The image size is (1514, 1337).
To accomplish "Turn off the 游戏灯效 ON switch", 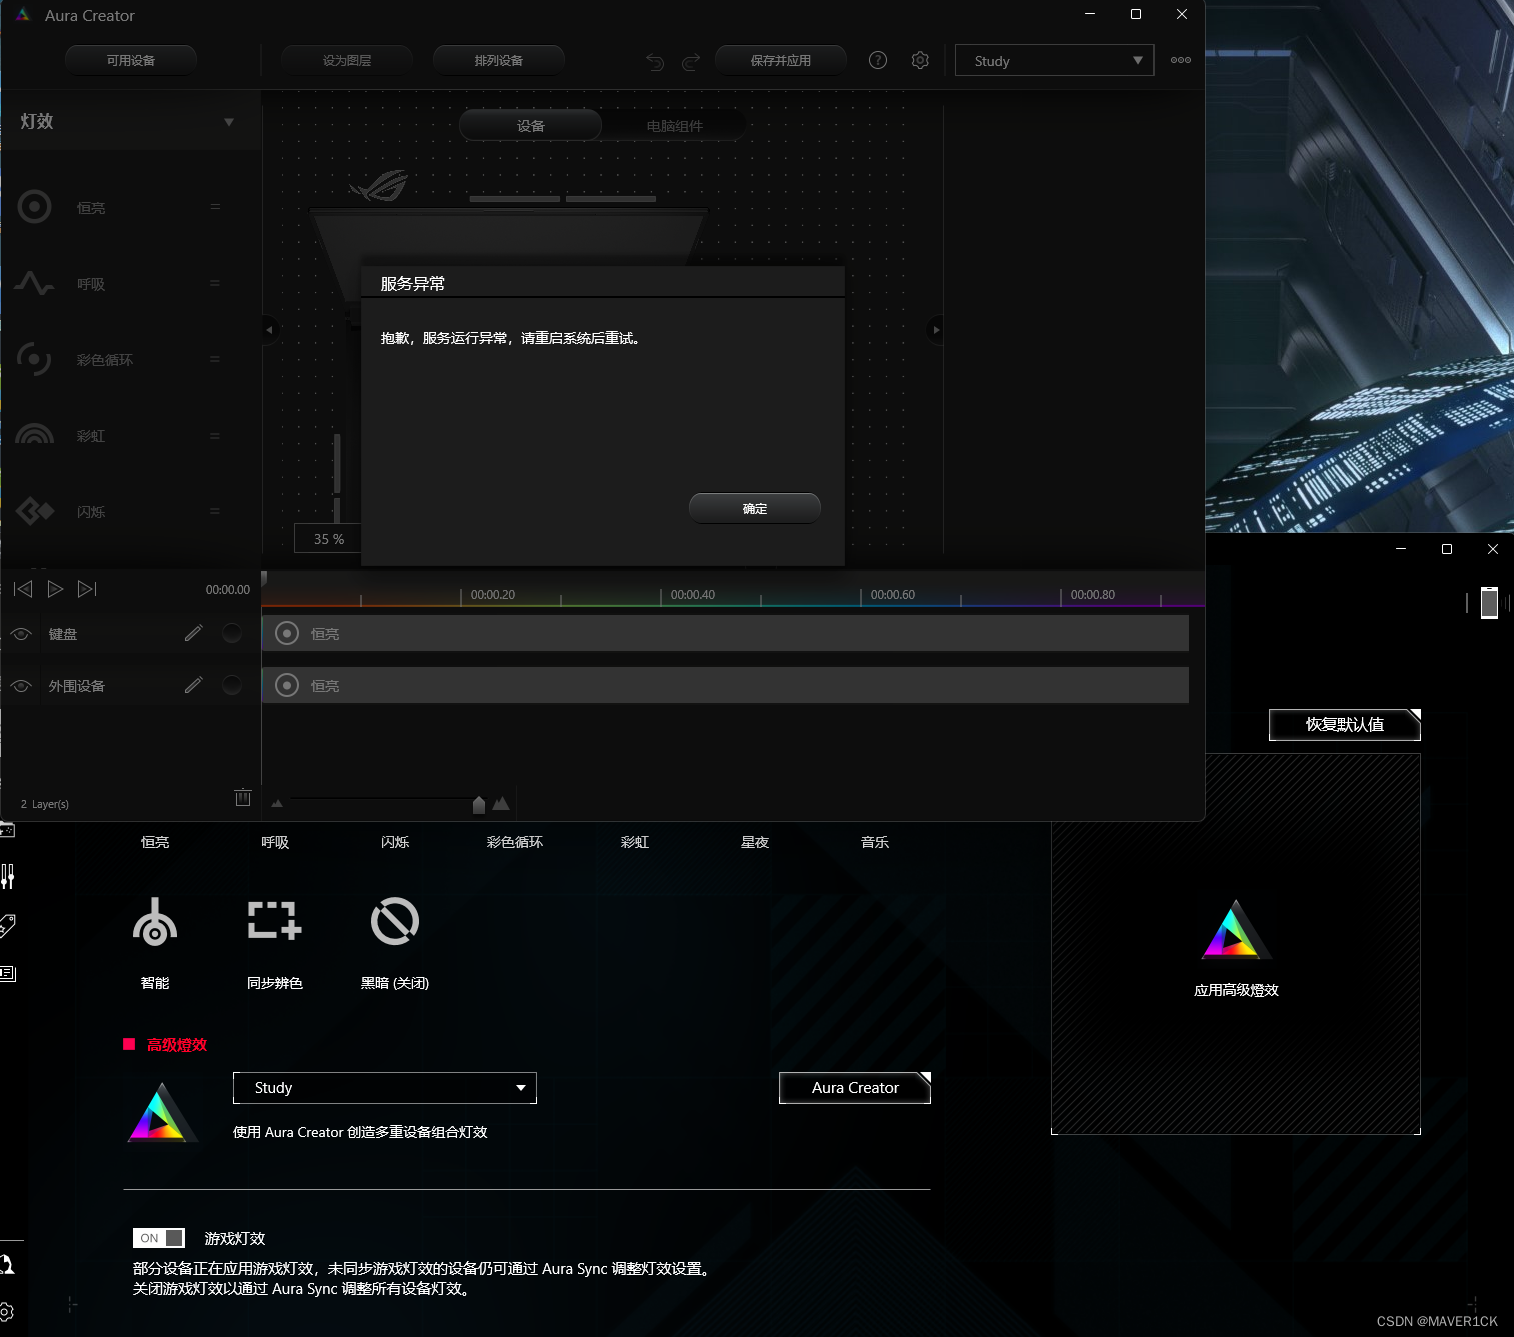I will [x=159, y=1238].
